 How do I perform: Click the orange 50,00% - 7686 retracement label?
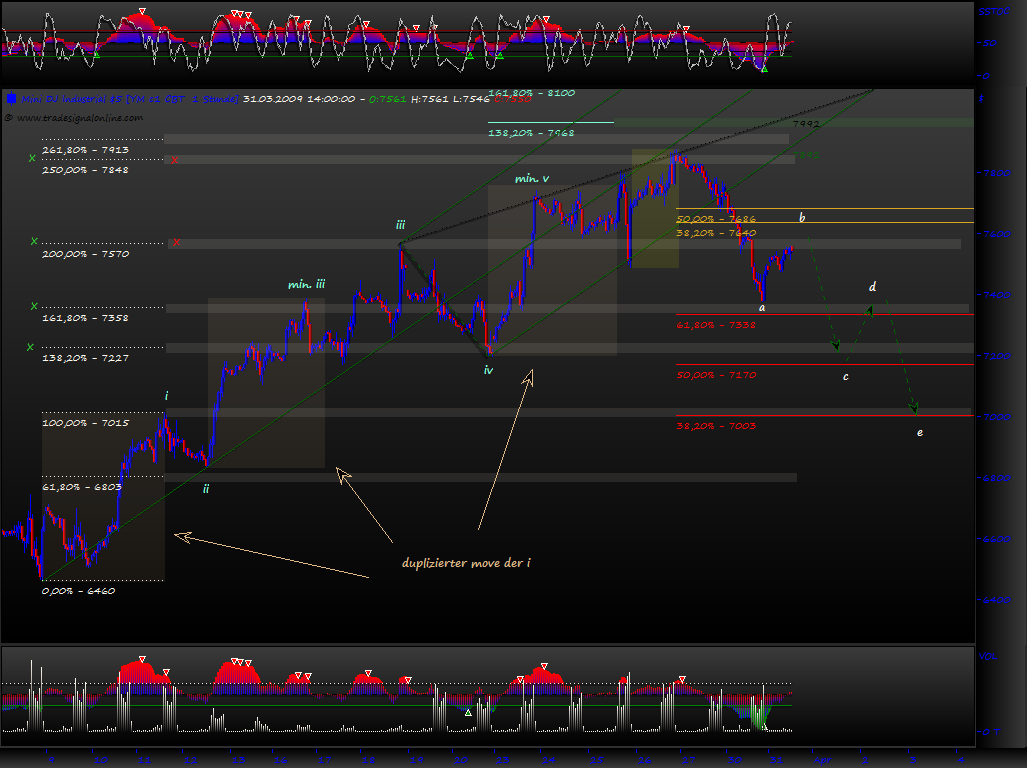click(716, 219)
